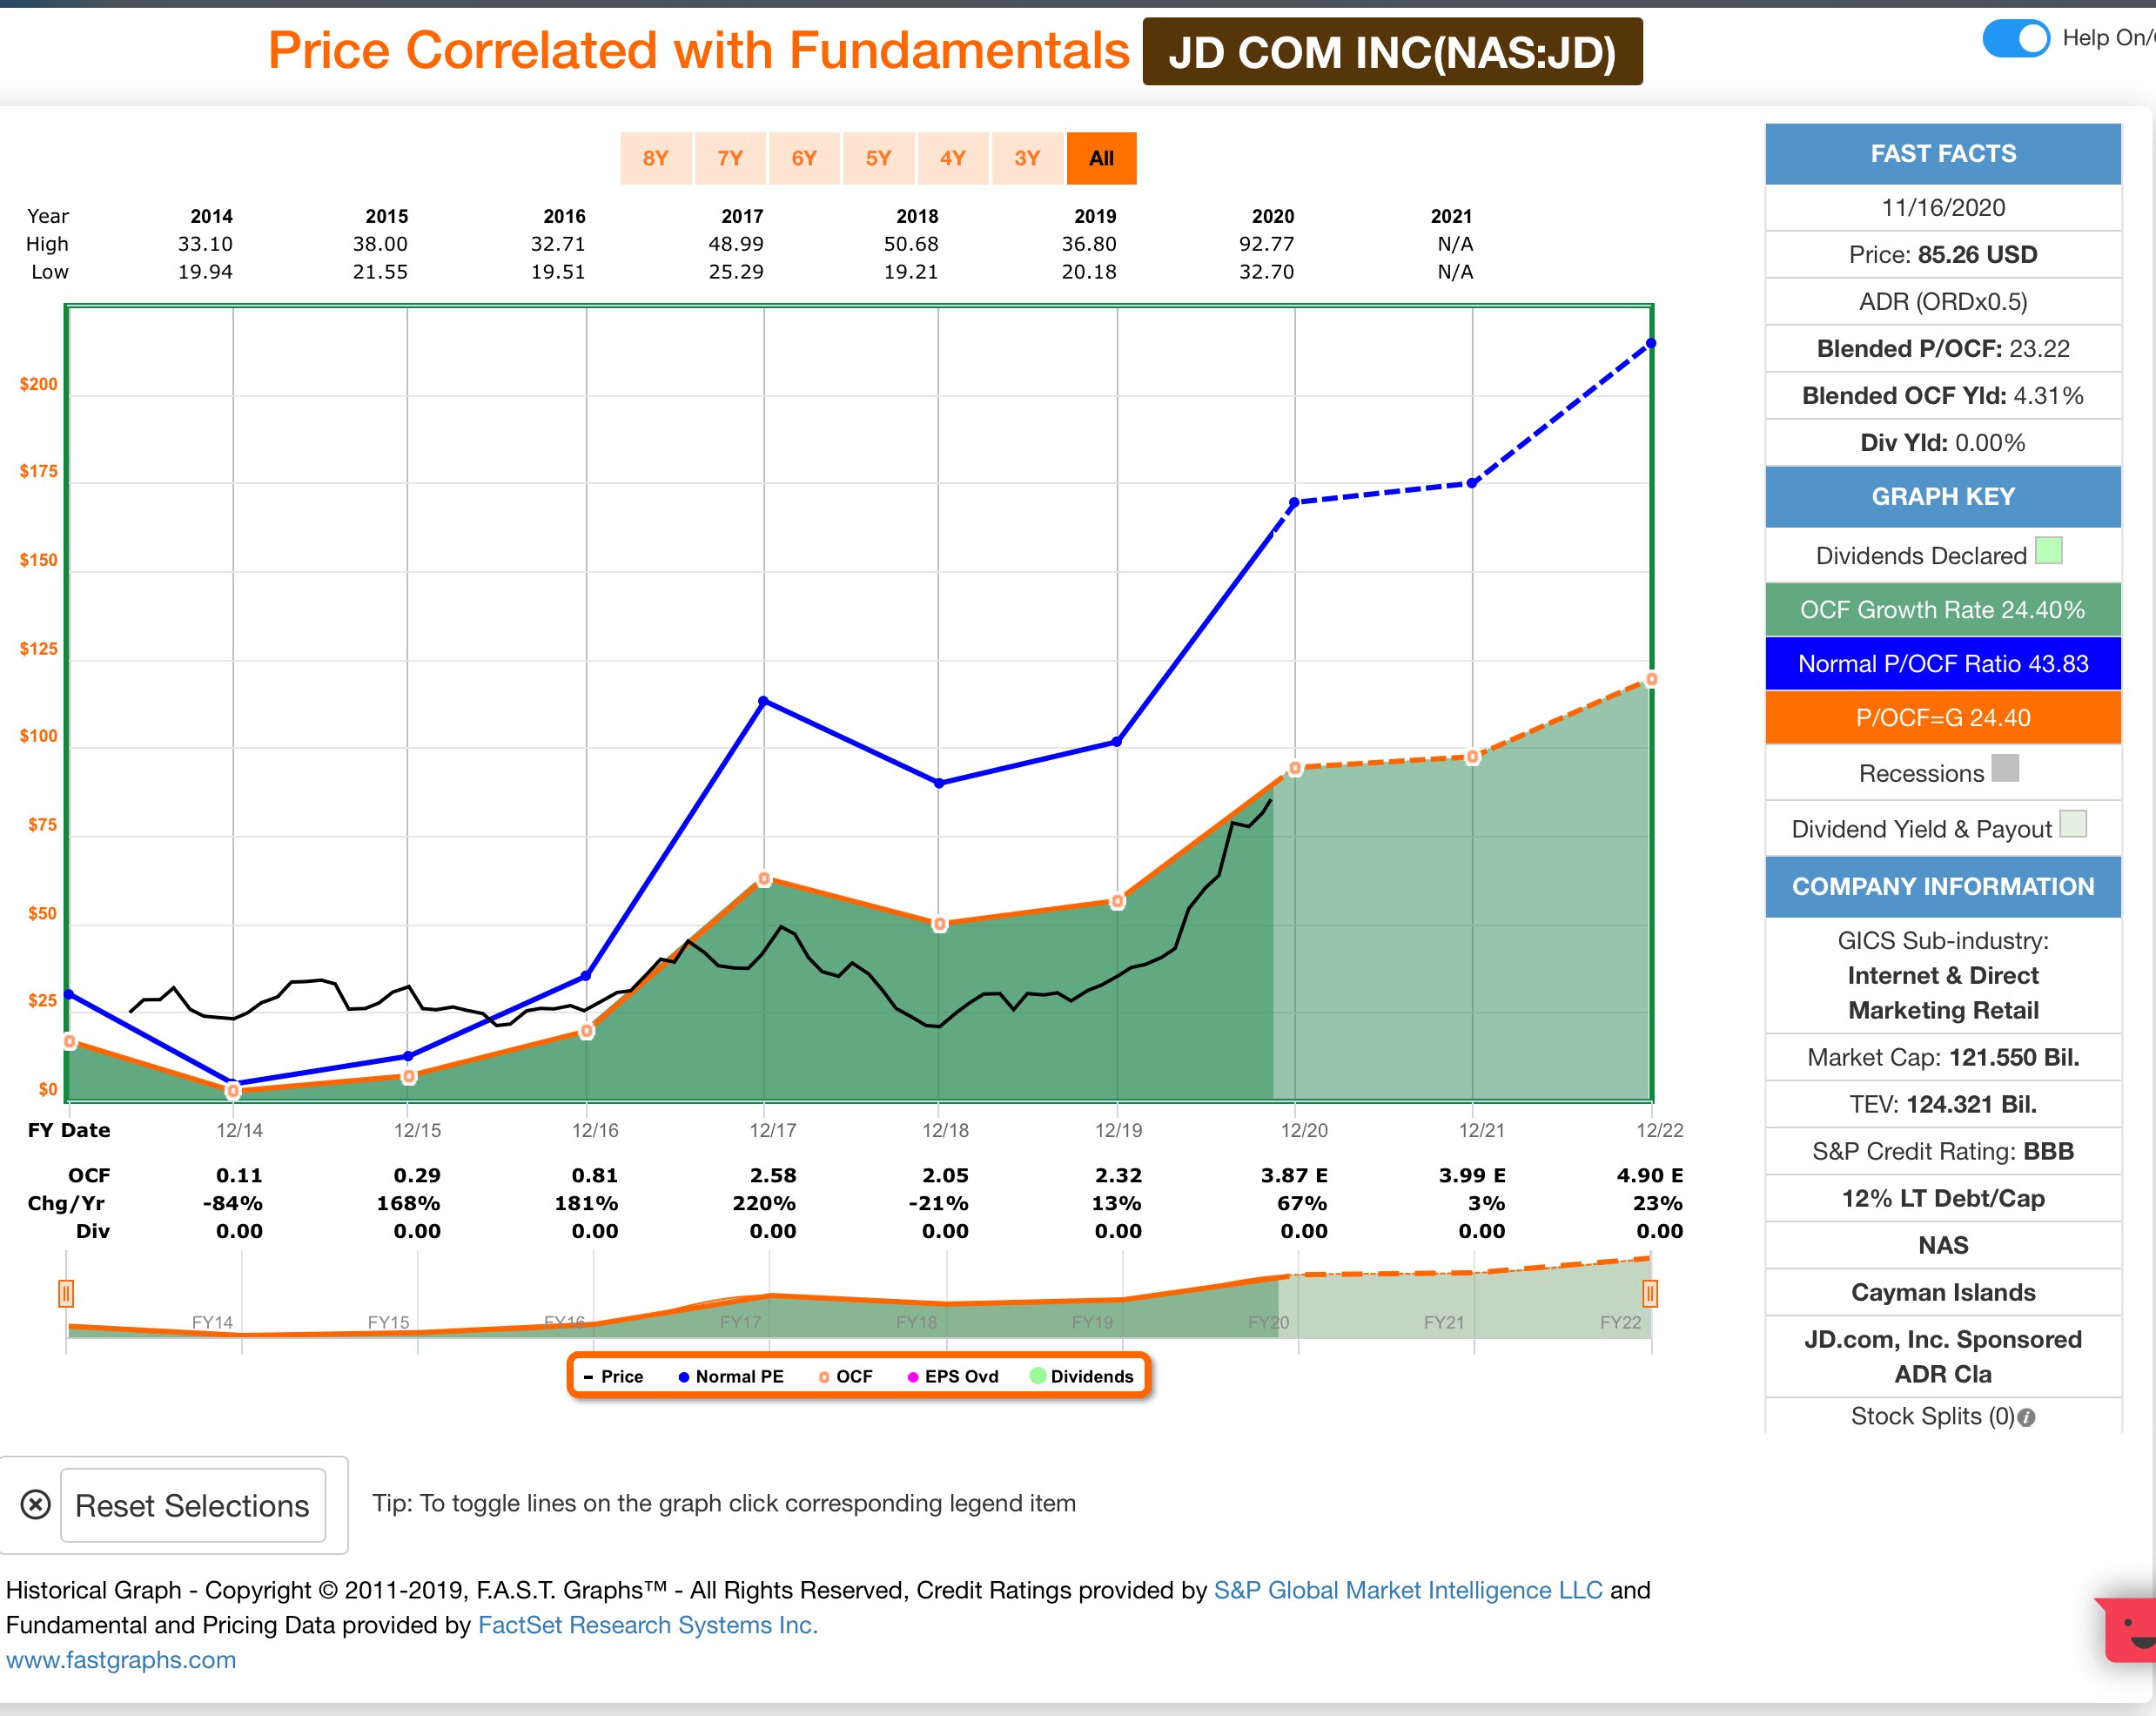
Task: Open S&P Global Market Intelligence LLC link
Action: (x=1407, y=1590)
